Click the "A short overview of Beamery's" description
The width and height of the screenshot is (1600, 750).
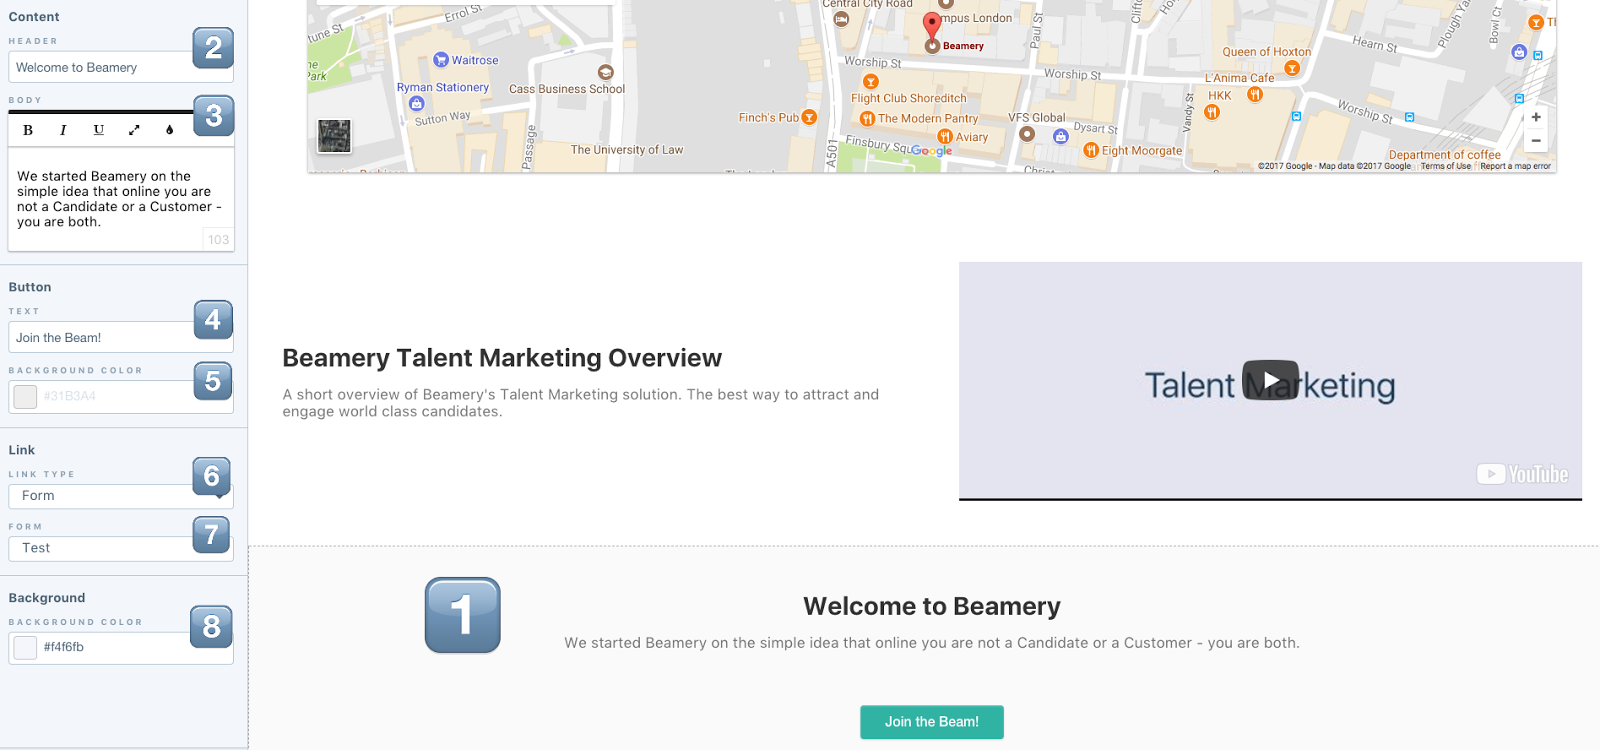point(581,403)
